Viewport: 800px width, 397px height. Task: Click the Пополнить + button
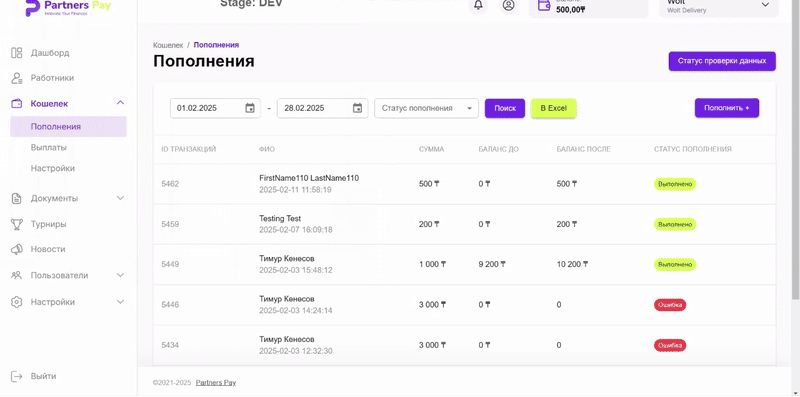[x=727, y=108]
